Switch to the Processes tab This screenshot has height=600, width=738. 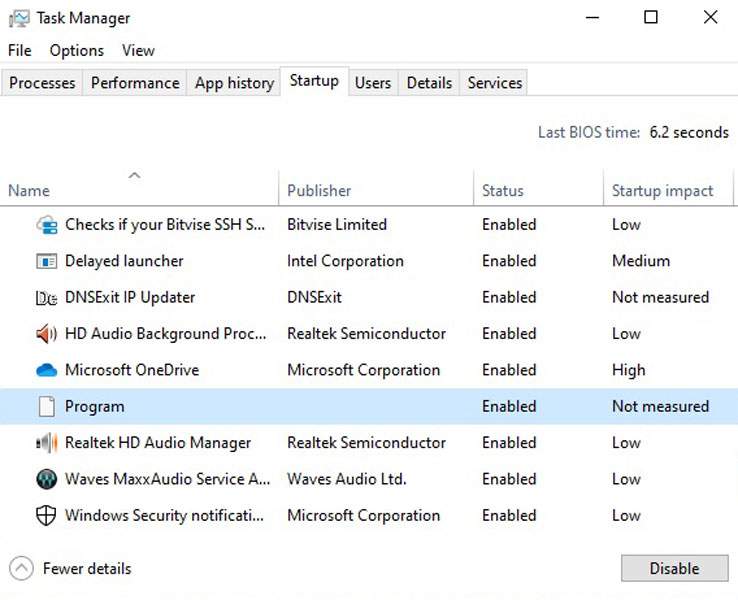[x=42, y=83]
